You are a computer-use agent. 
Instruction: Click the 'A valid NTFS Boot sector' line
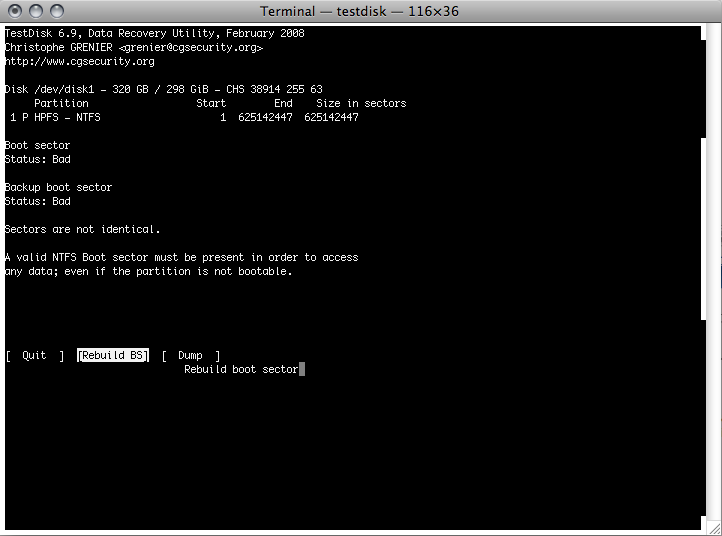pos(181,257)
